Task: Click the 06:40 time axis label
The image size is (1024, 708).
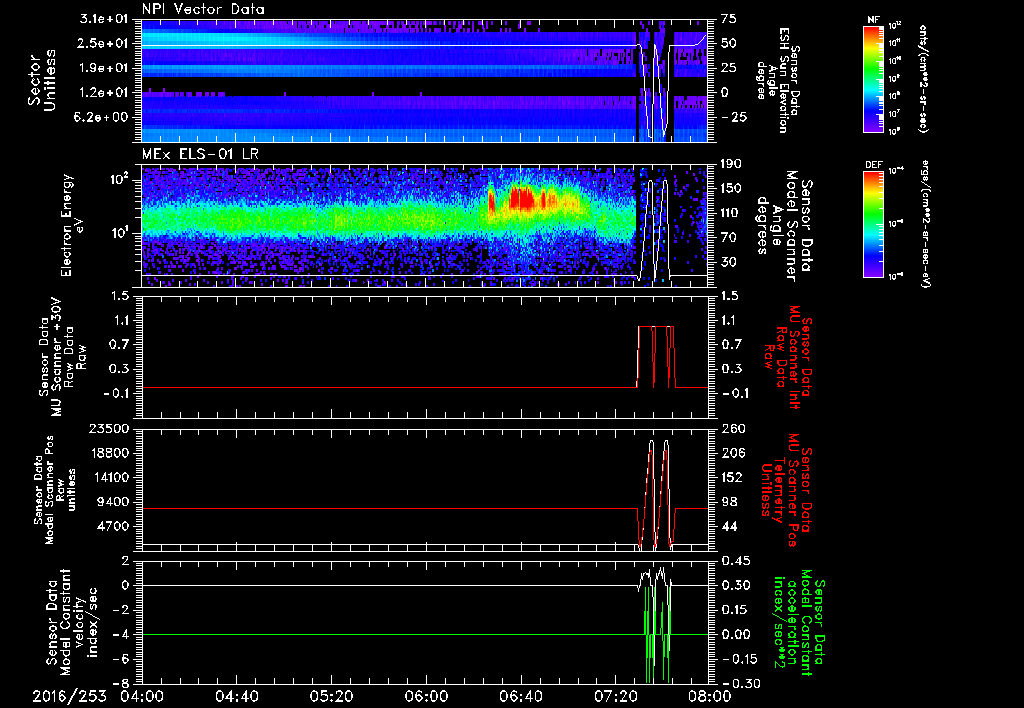Action: point(521,696)
